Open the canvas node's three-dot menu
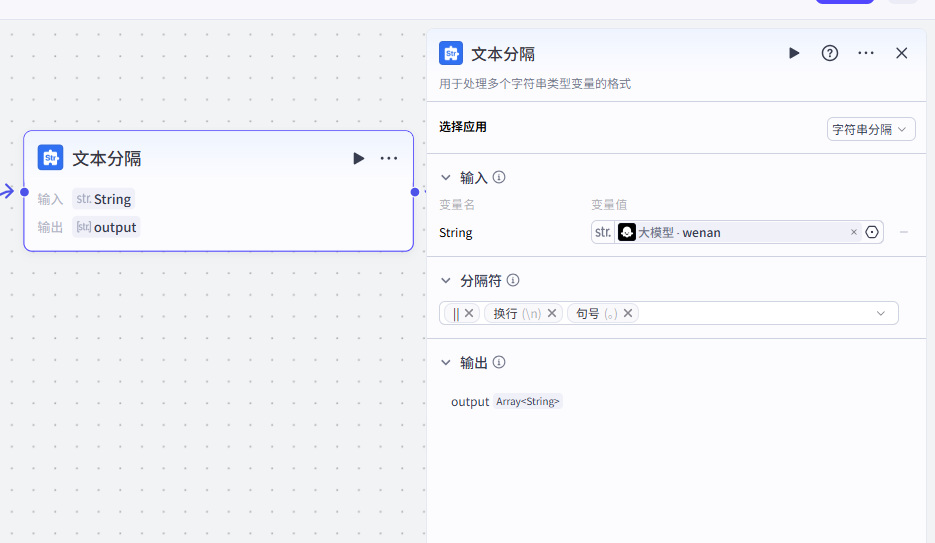The height and width of the screenshot is (543, 935). click(389, 158)
